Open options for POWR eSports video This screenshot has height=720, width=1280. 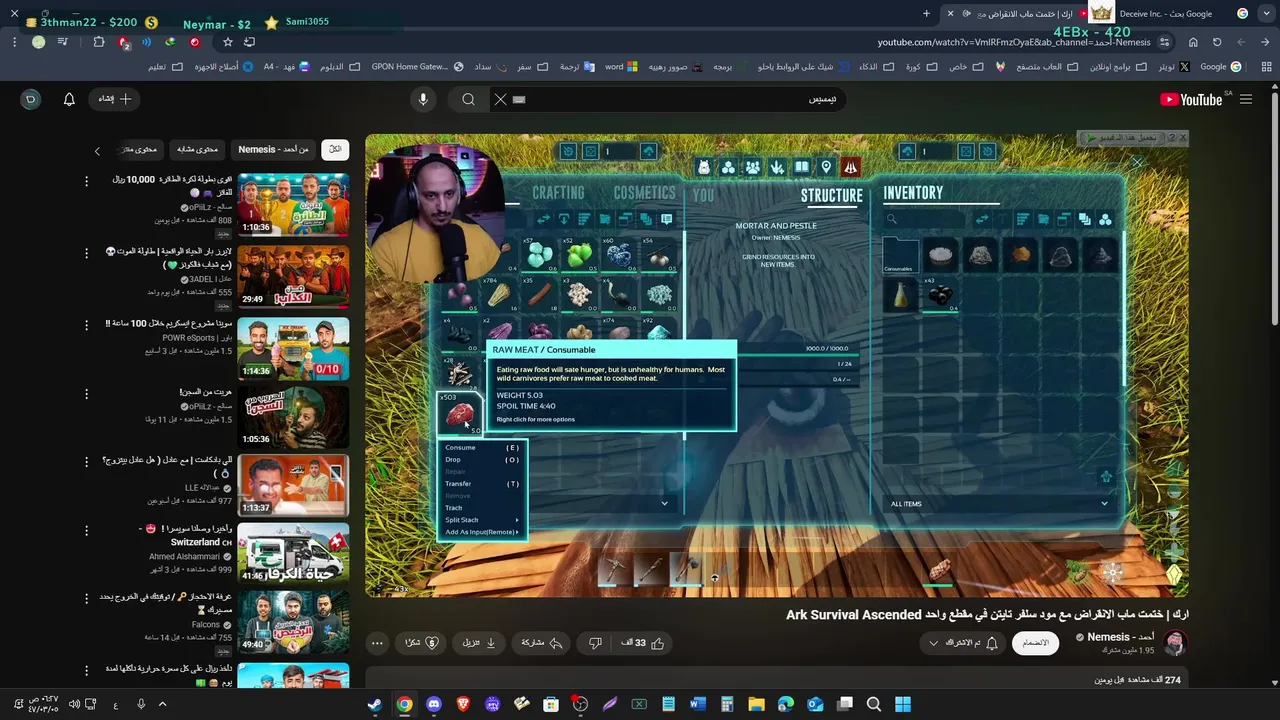[x=86, y=325]
